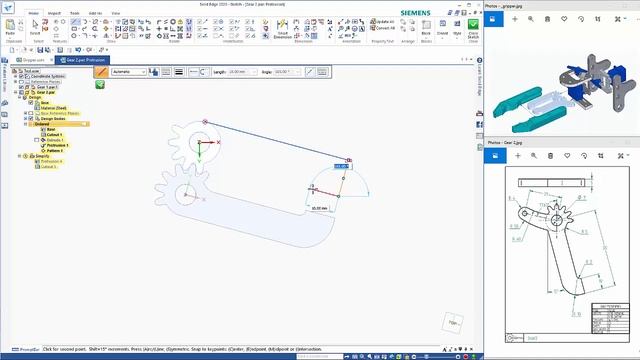Toggle the Base checkbox under Design
The height and width of the screenshot is (360, 640).
click(x=31, y=103)
